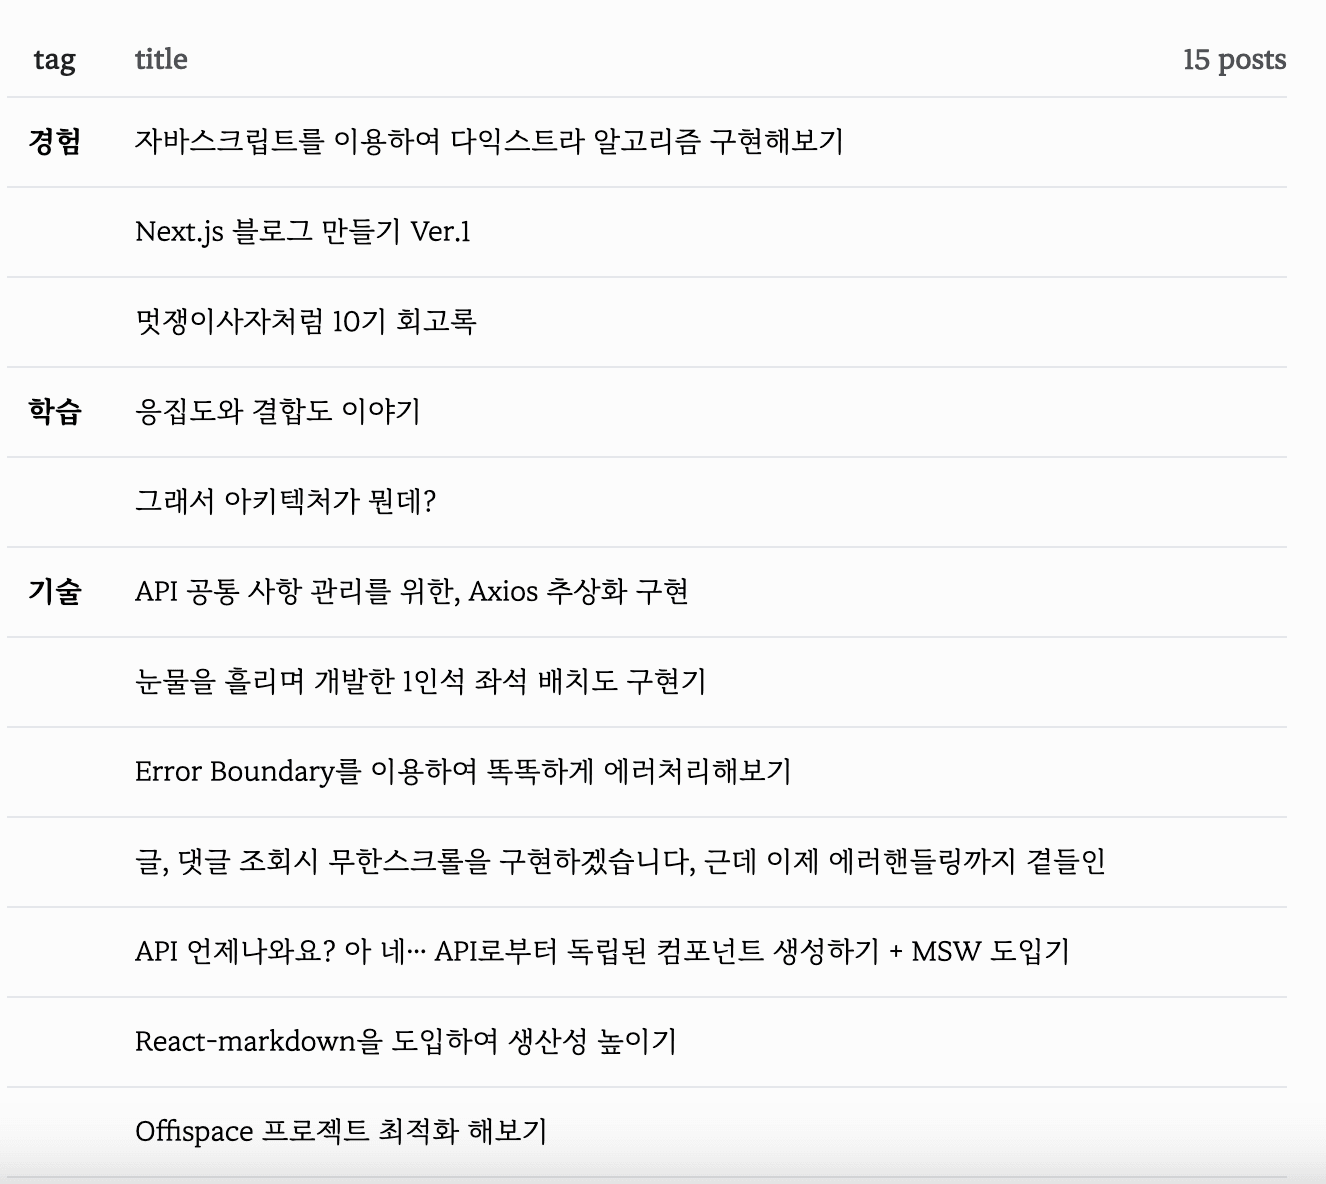
Task: Select the 경험 tag
Action: point(55,142)
